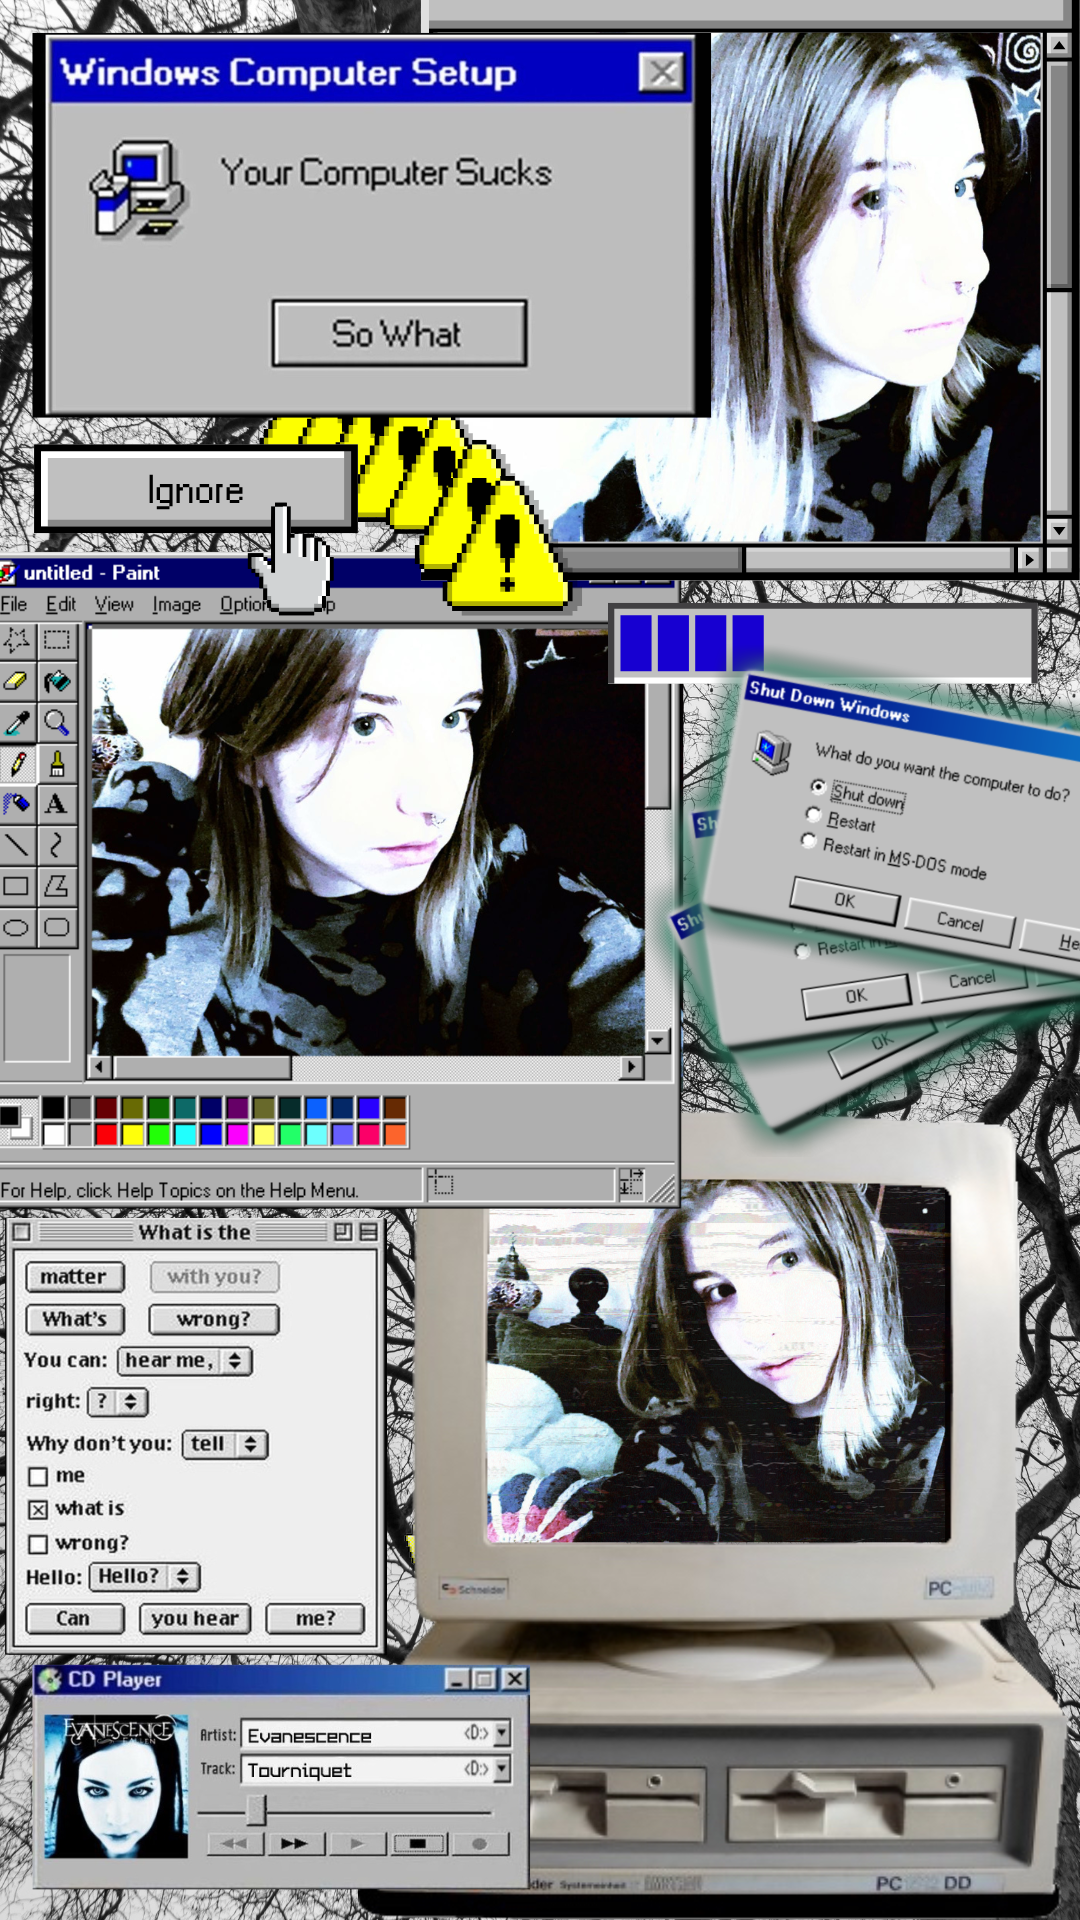
Task: Click the 'you hear' button
Action: [x=195, y=1618]
